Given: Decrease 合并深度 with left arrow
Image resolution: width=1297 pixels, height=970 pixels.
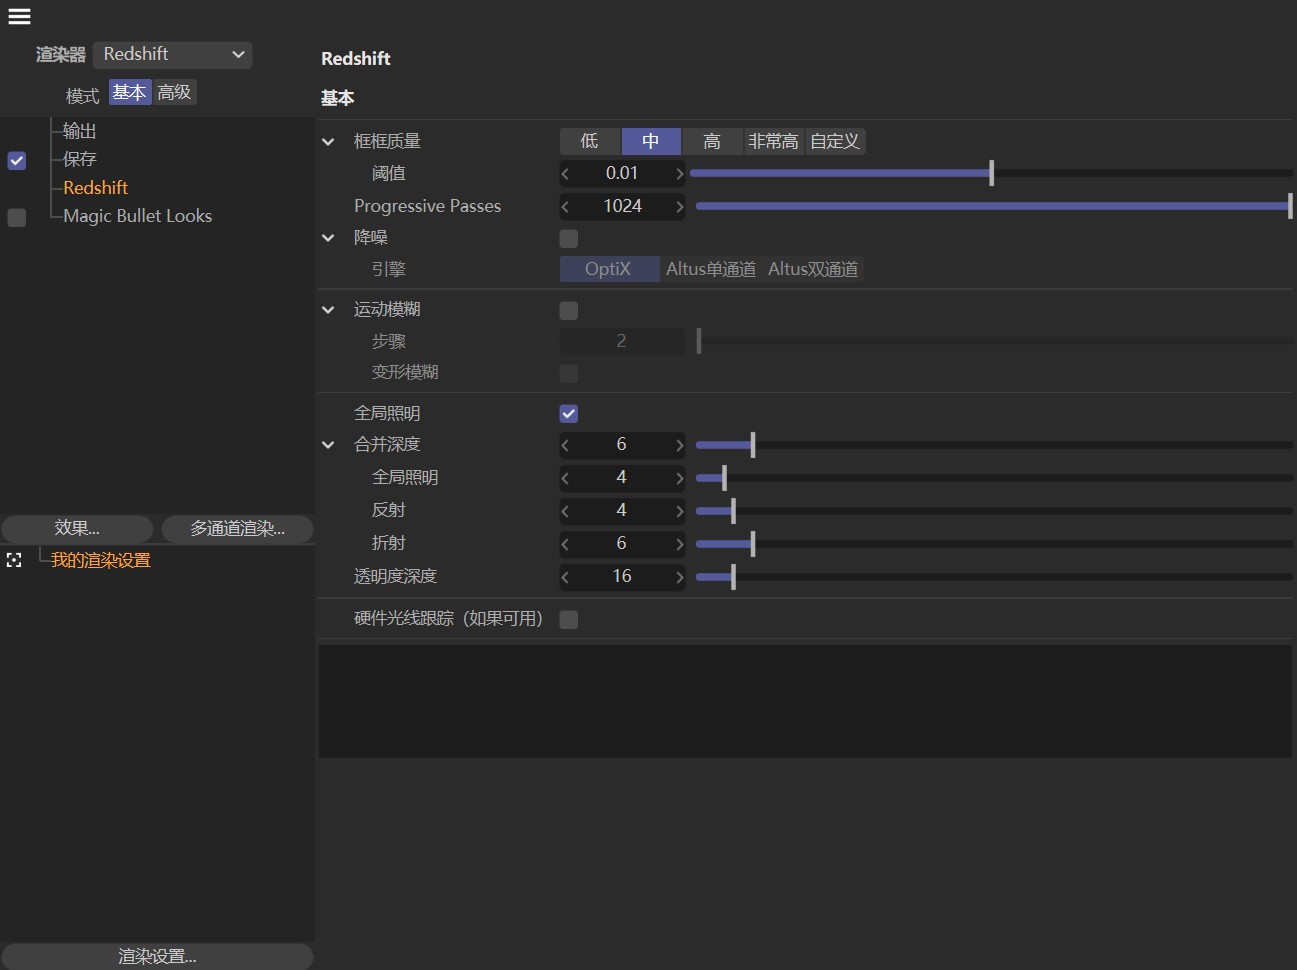Looking at the screenshot, I should (x=566, y=445).
